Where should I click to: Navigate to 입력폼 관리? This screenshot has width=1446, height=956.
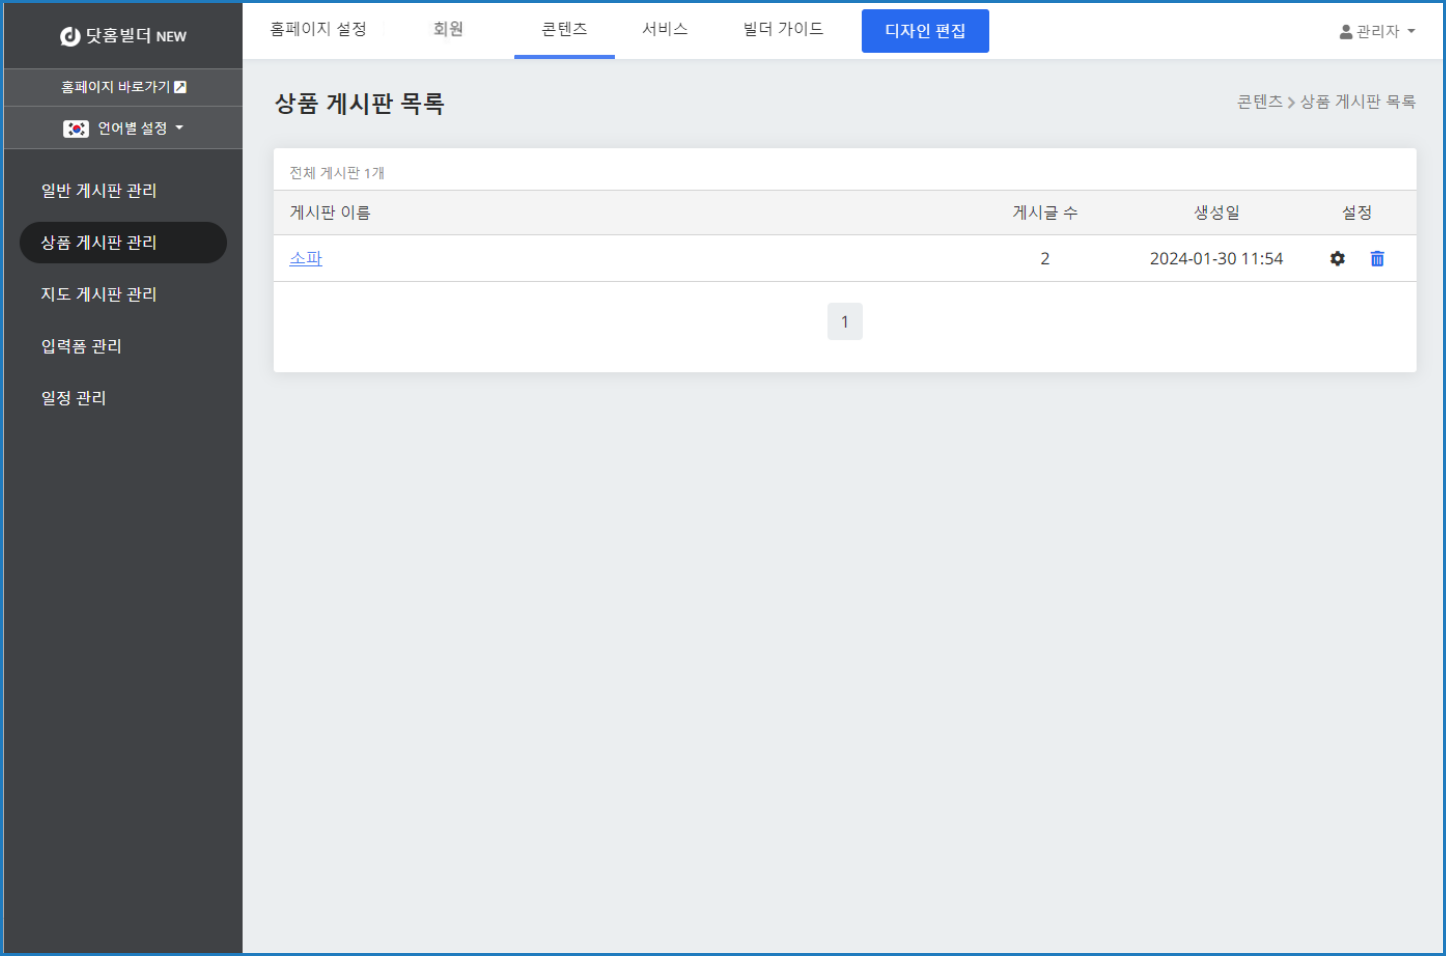point(81,347)
